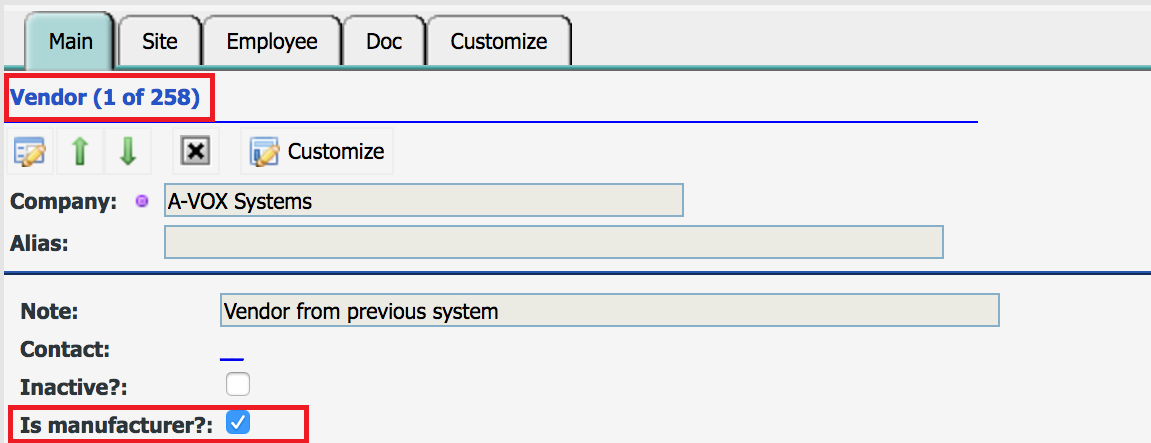Switch to the Doc tab
The image size is (1151, 443).
(x=384, y=41)
